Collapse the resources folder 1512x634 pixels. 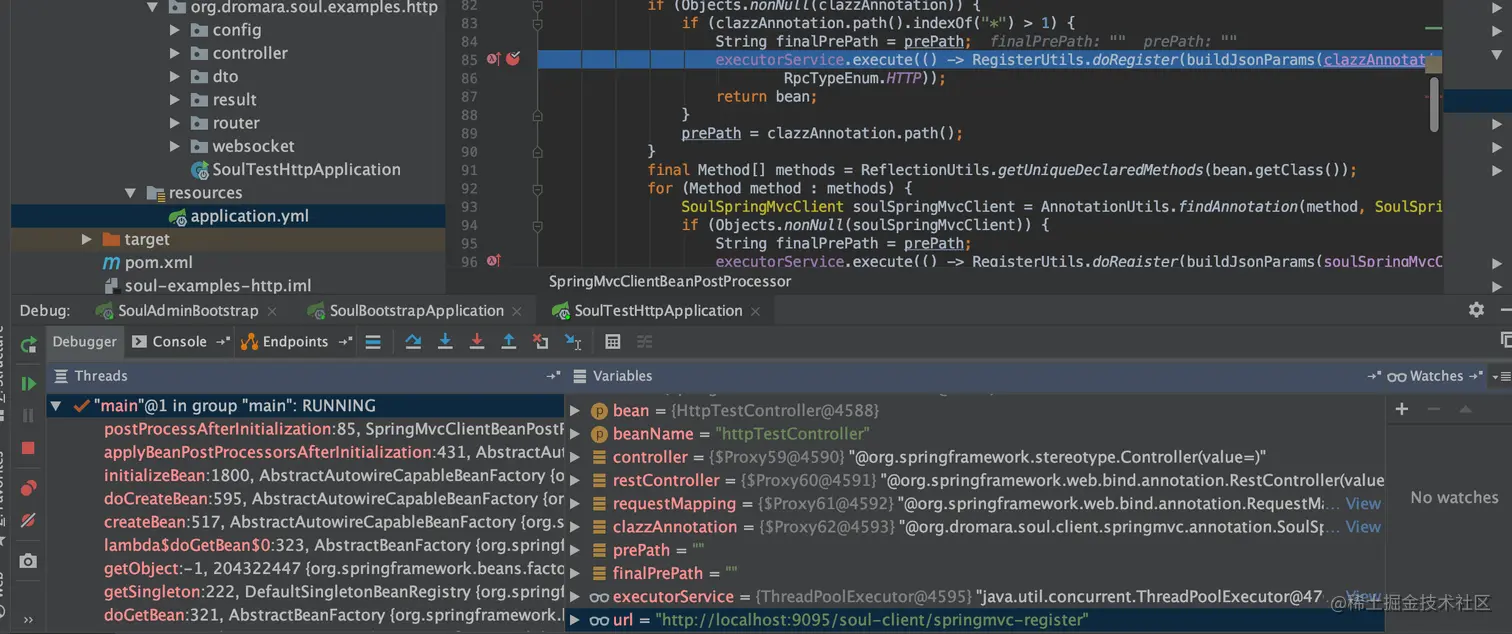pyautogui.click(x=130, y=193)
